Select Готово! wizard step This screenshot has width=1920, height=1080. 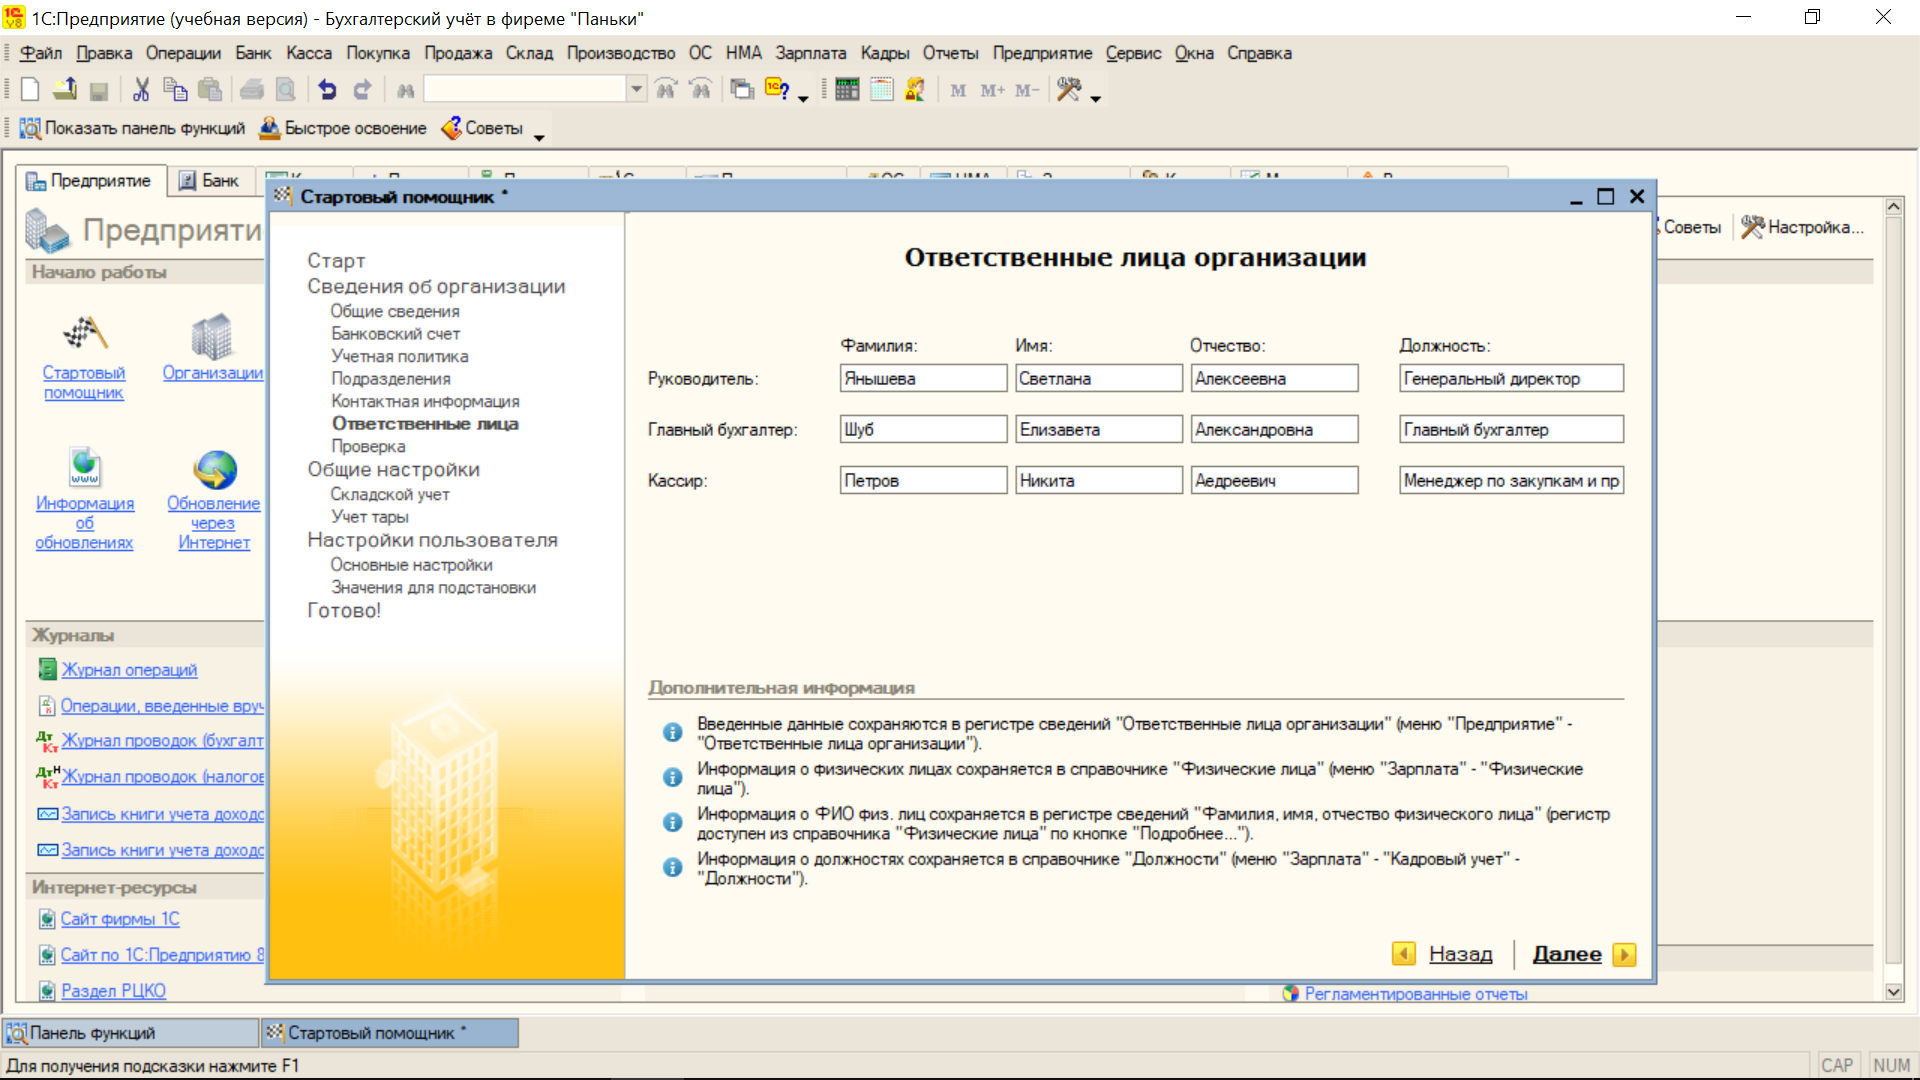(x=344, y=610)
